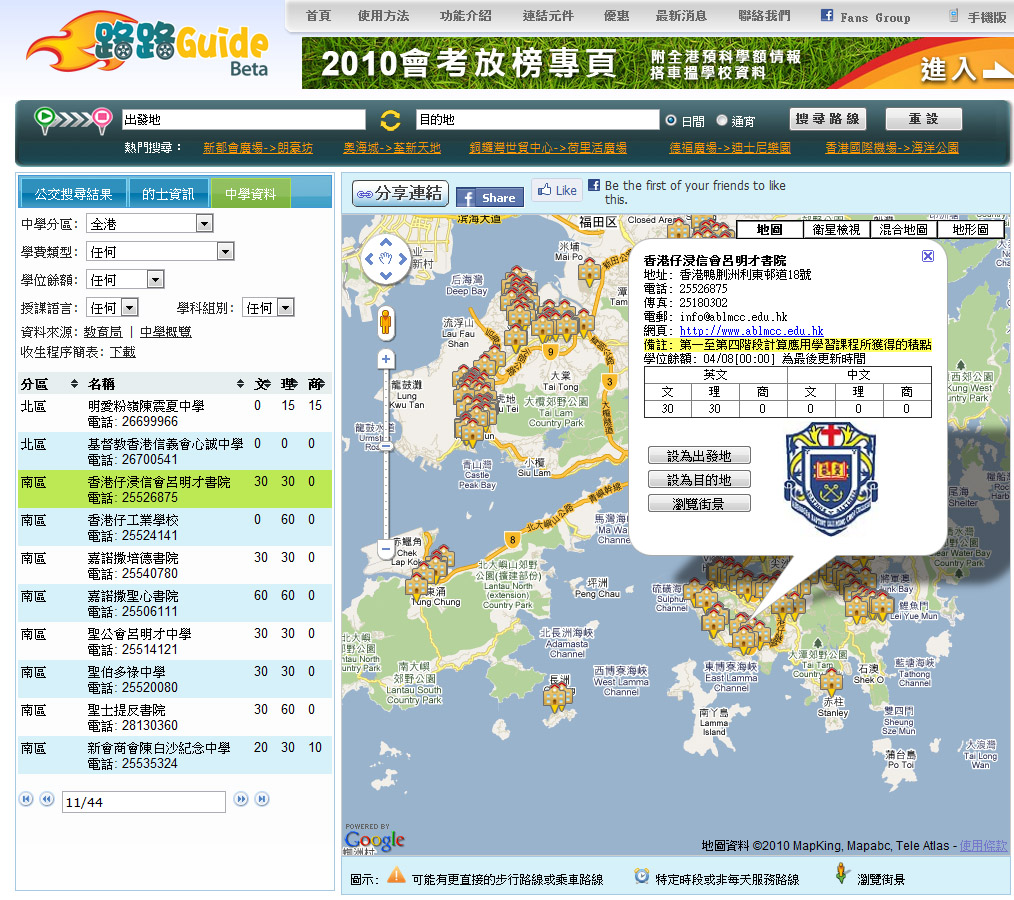Viewport: 1014px width, 900px height.
Task: Switch to 公交搜尋結果 tab
Action: point(73,193)
